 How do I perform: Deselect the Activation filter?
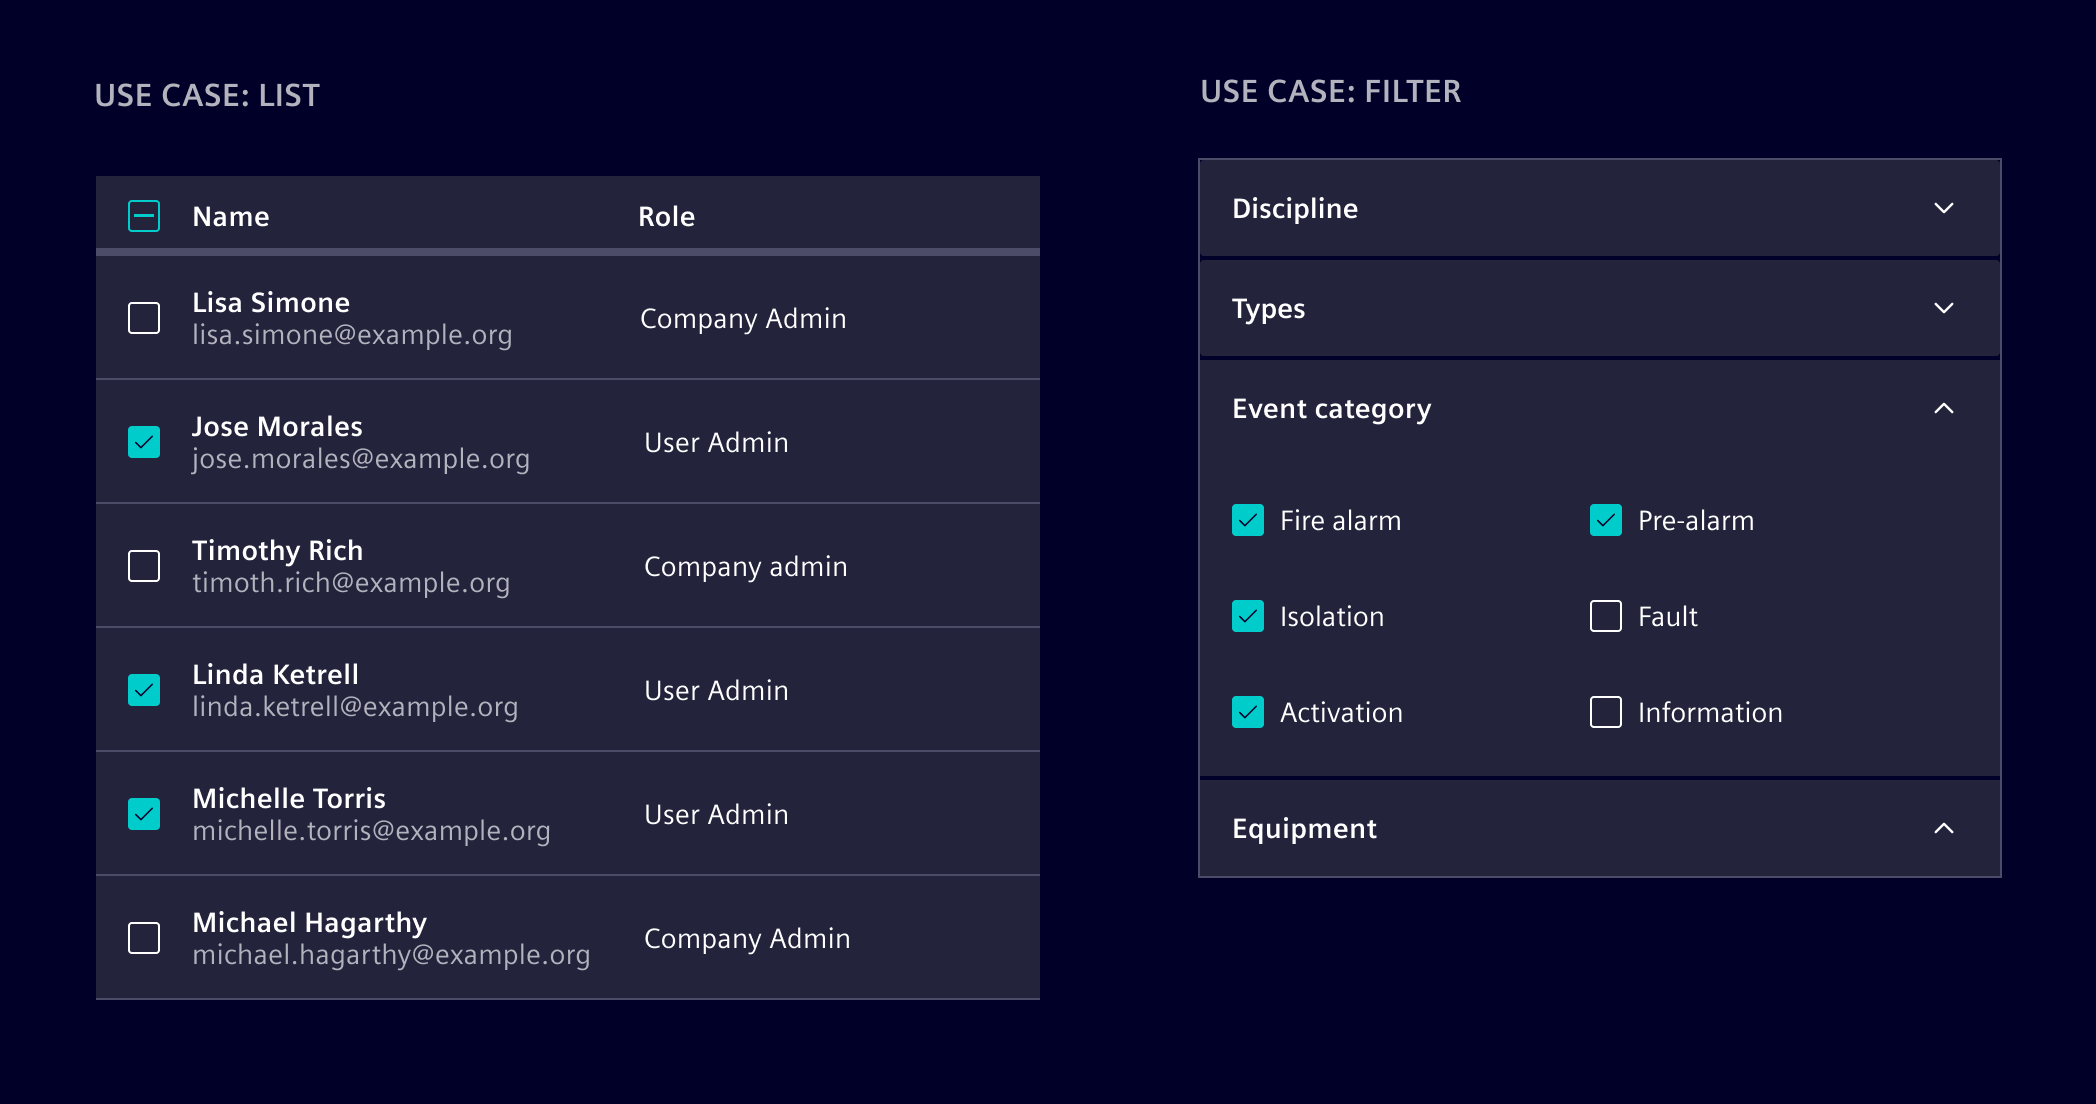(x=1248, y=712)
